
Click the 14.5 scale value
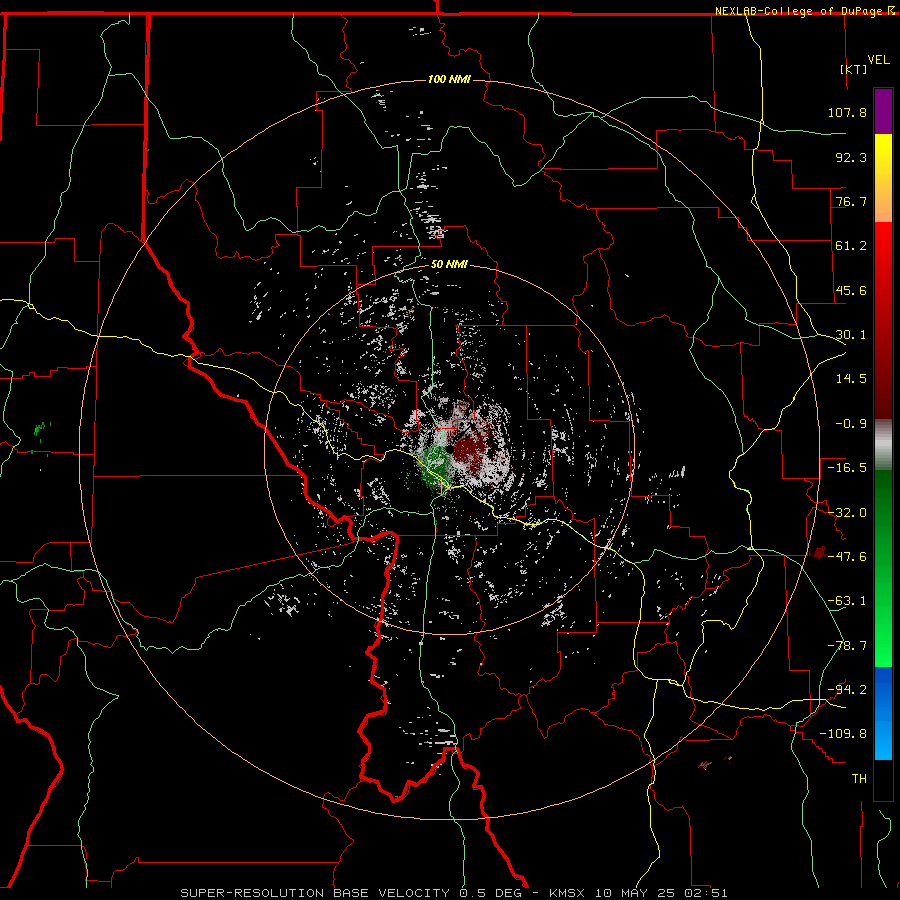coord(851,379)
